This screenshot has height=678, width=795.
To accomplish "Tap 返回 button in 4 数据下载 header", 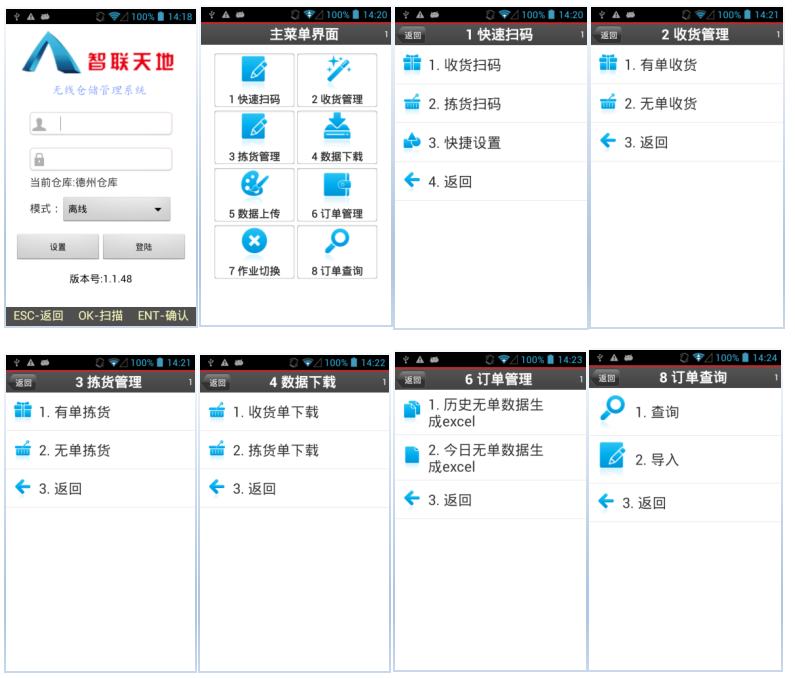I will (218, 382).
